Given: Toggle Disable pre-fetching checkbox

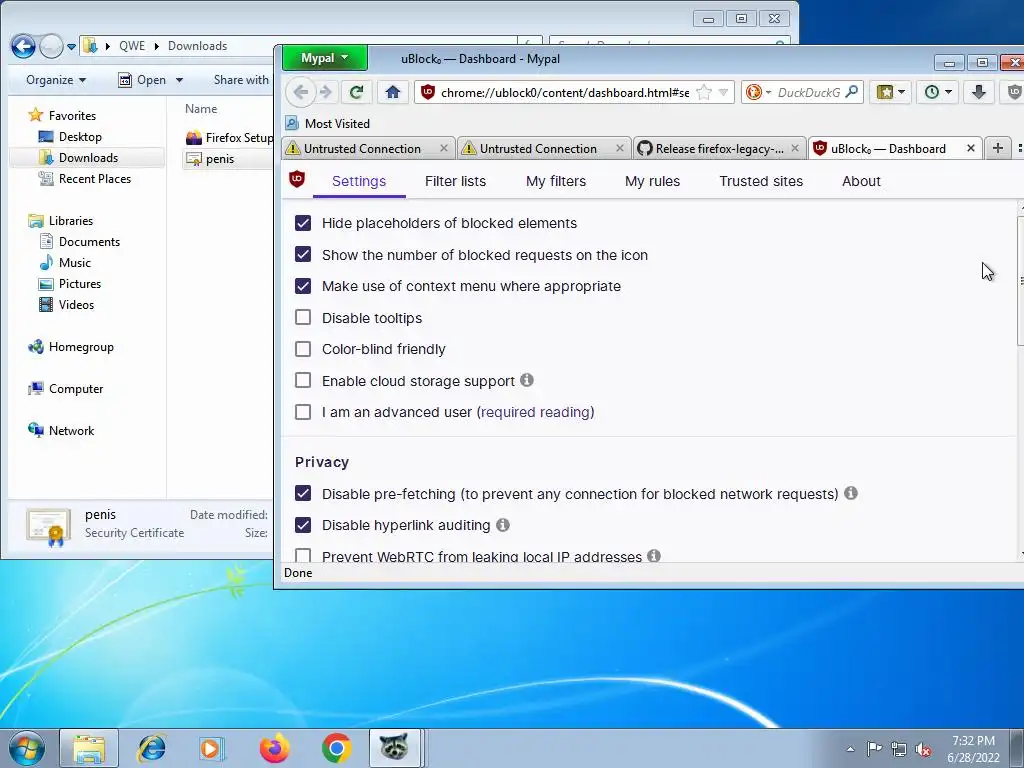Looking at the screenshot, I should (303, 493).
